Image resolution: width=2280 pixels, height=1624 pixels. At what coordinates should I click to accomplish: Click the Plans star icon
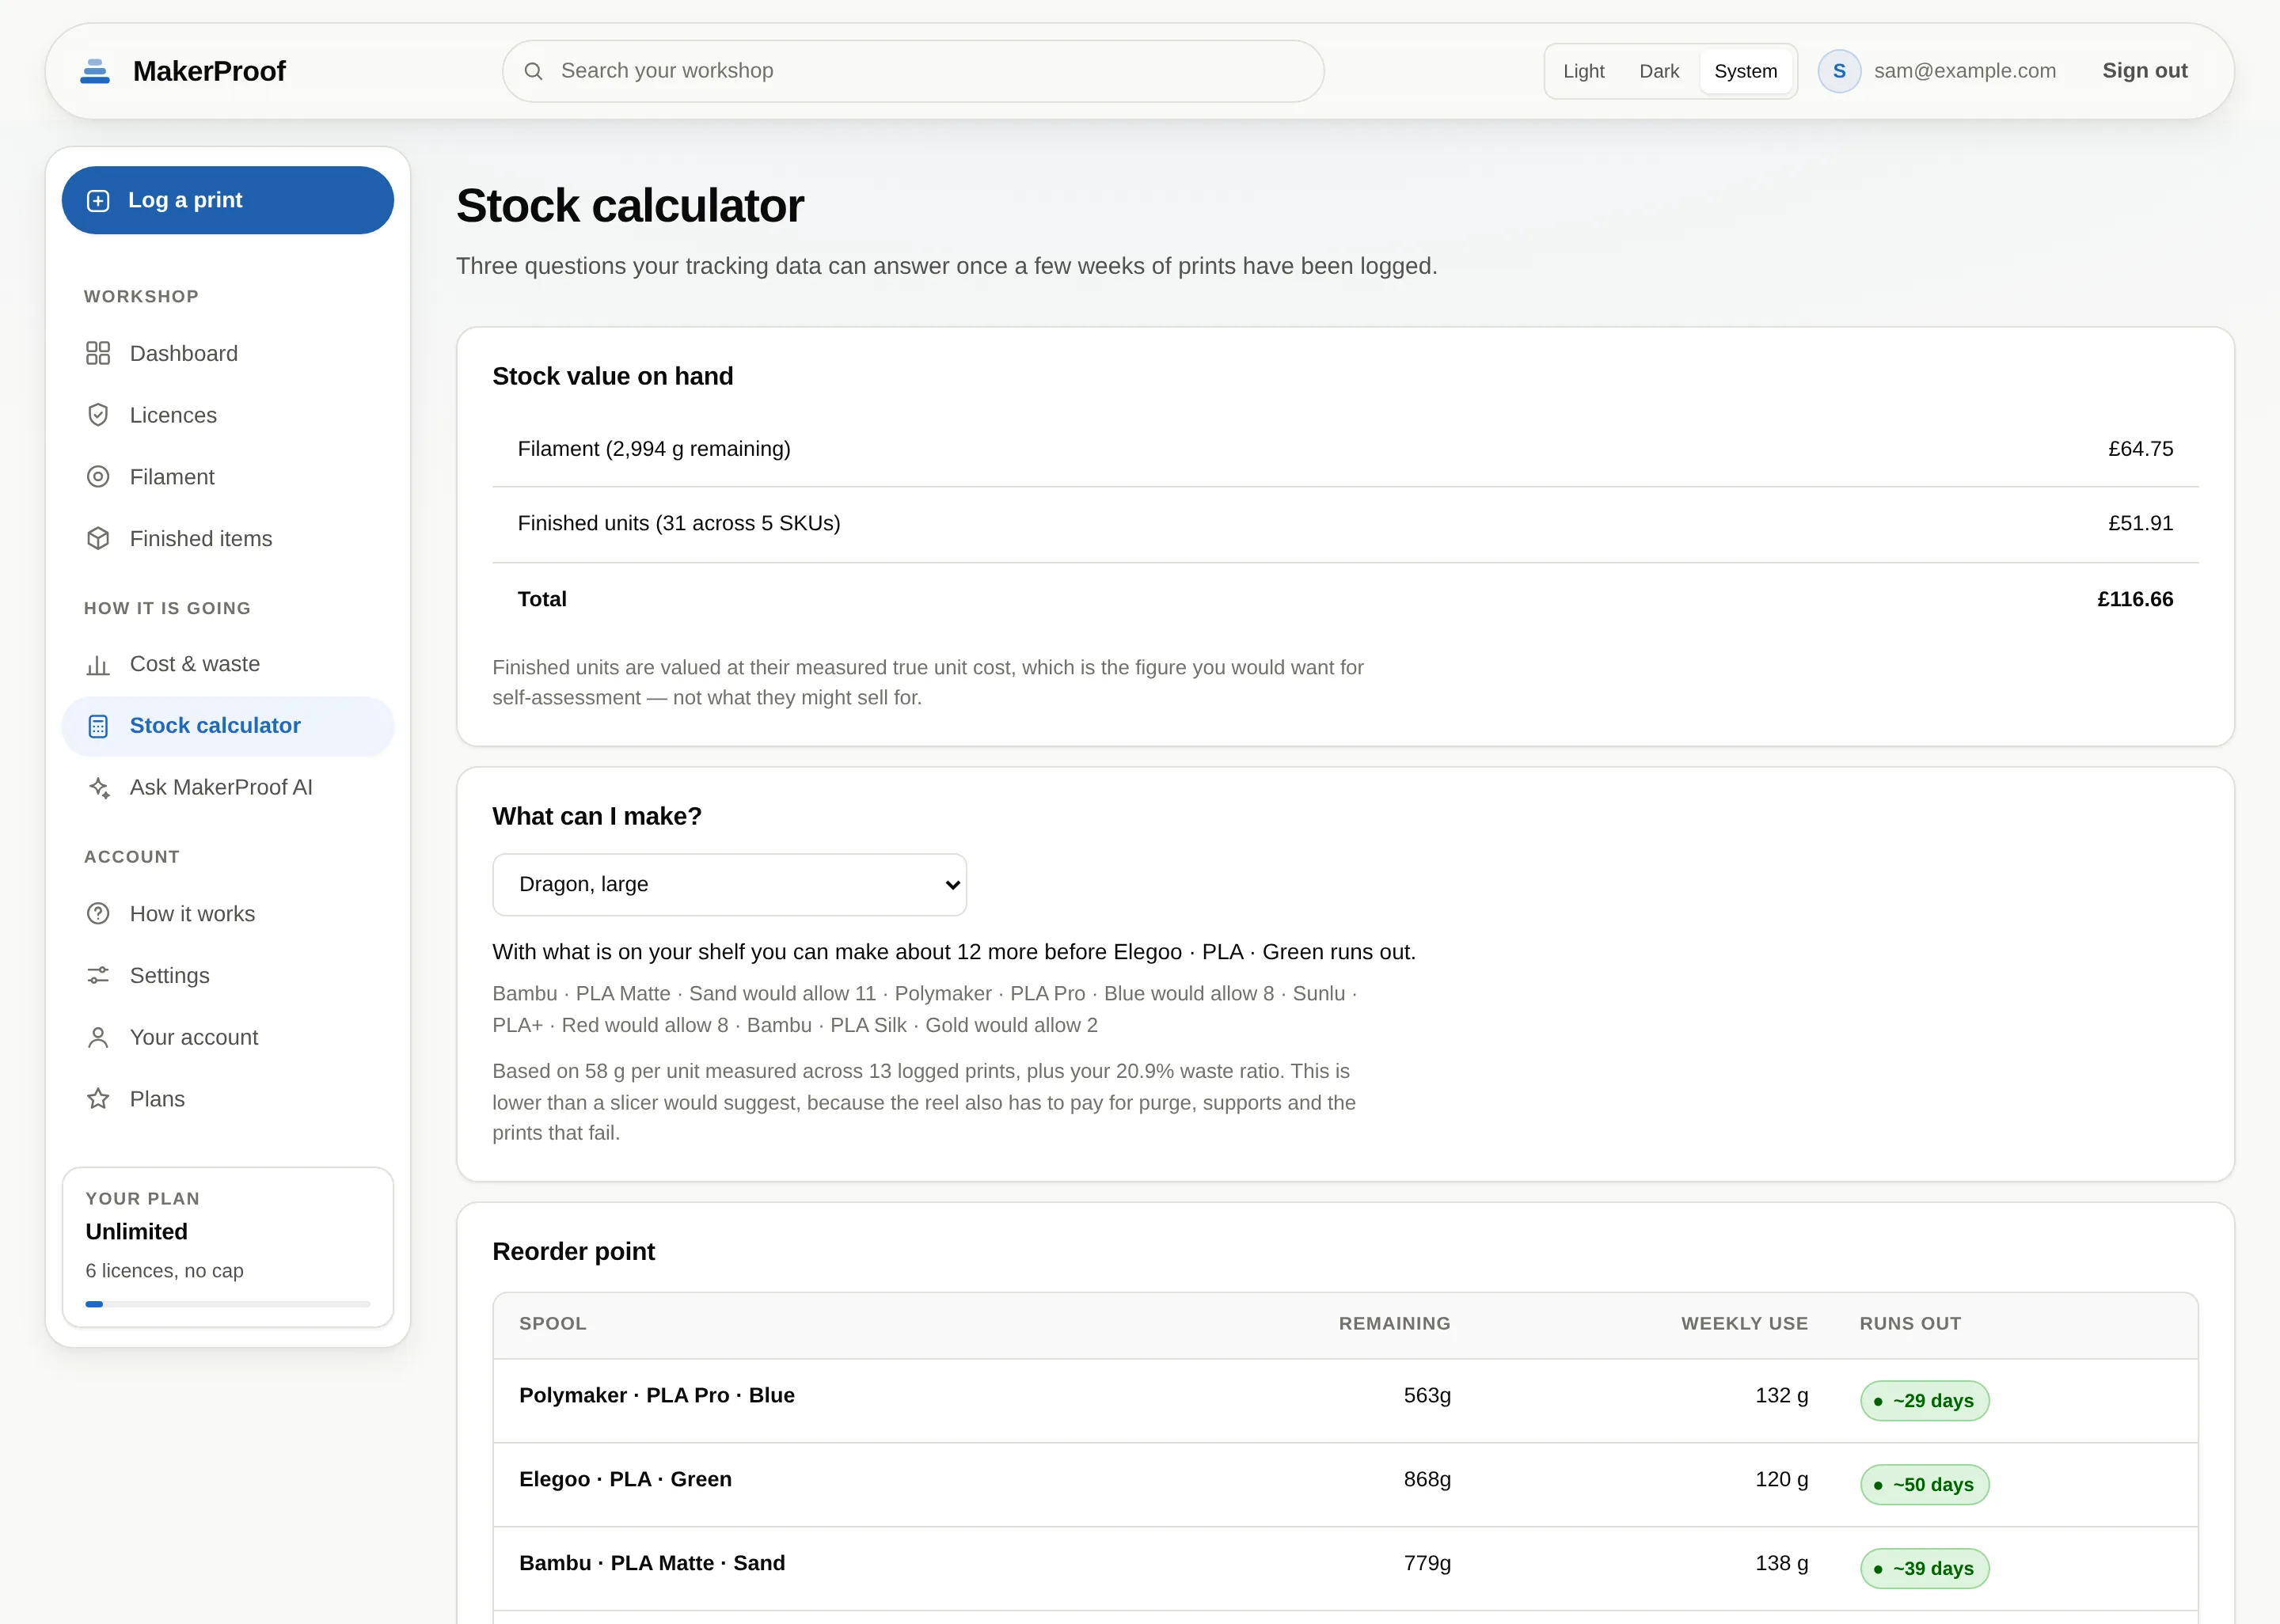tap(98, 1099)
